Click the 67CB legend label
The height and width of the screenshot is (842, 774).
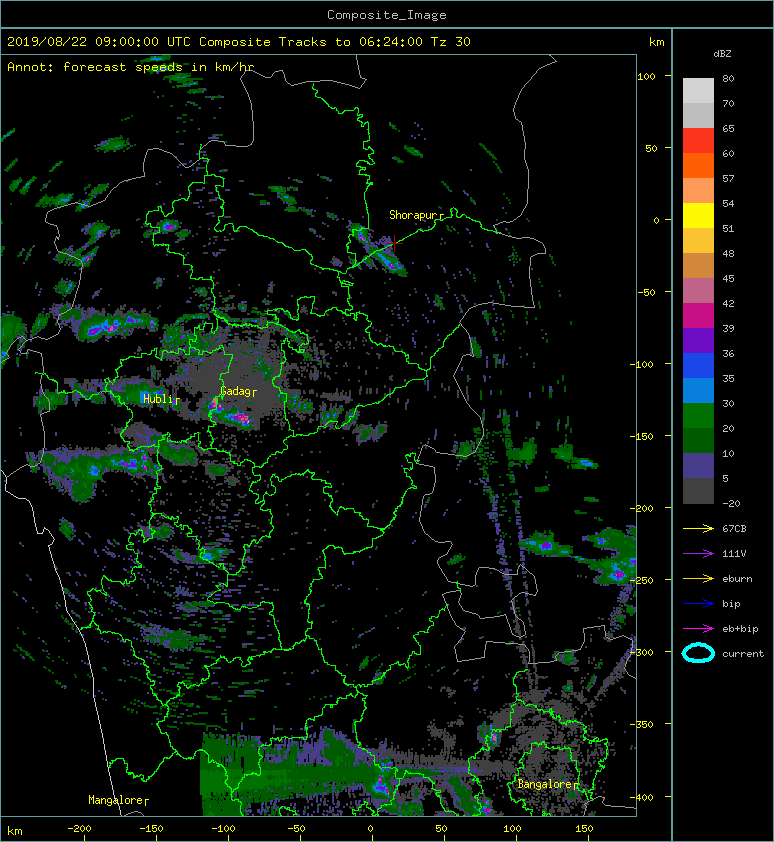click(734, 528)
